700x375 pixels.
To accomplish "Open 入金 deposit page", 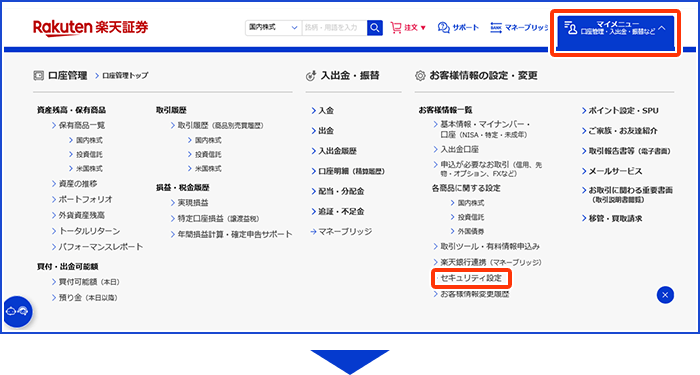I will coord(323,111).
